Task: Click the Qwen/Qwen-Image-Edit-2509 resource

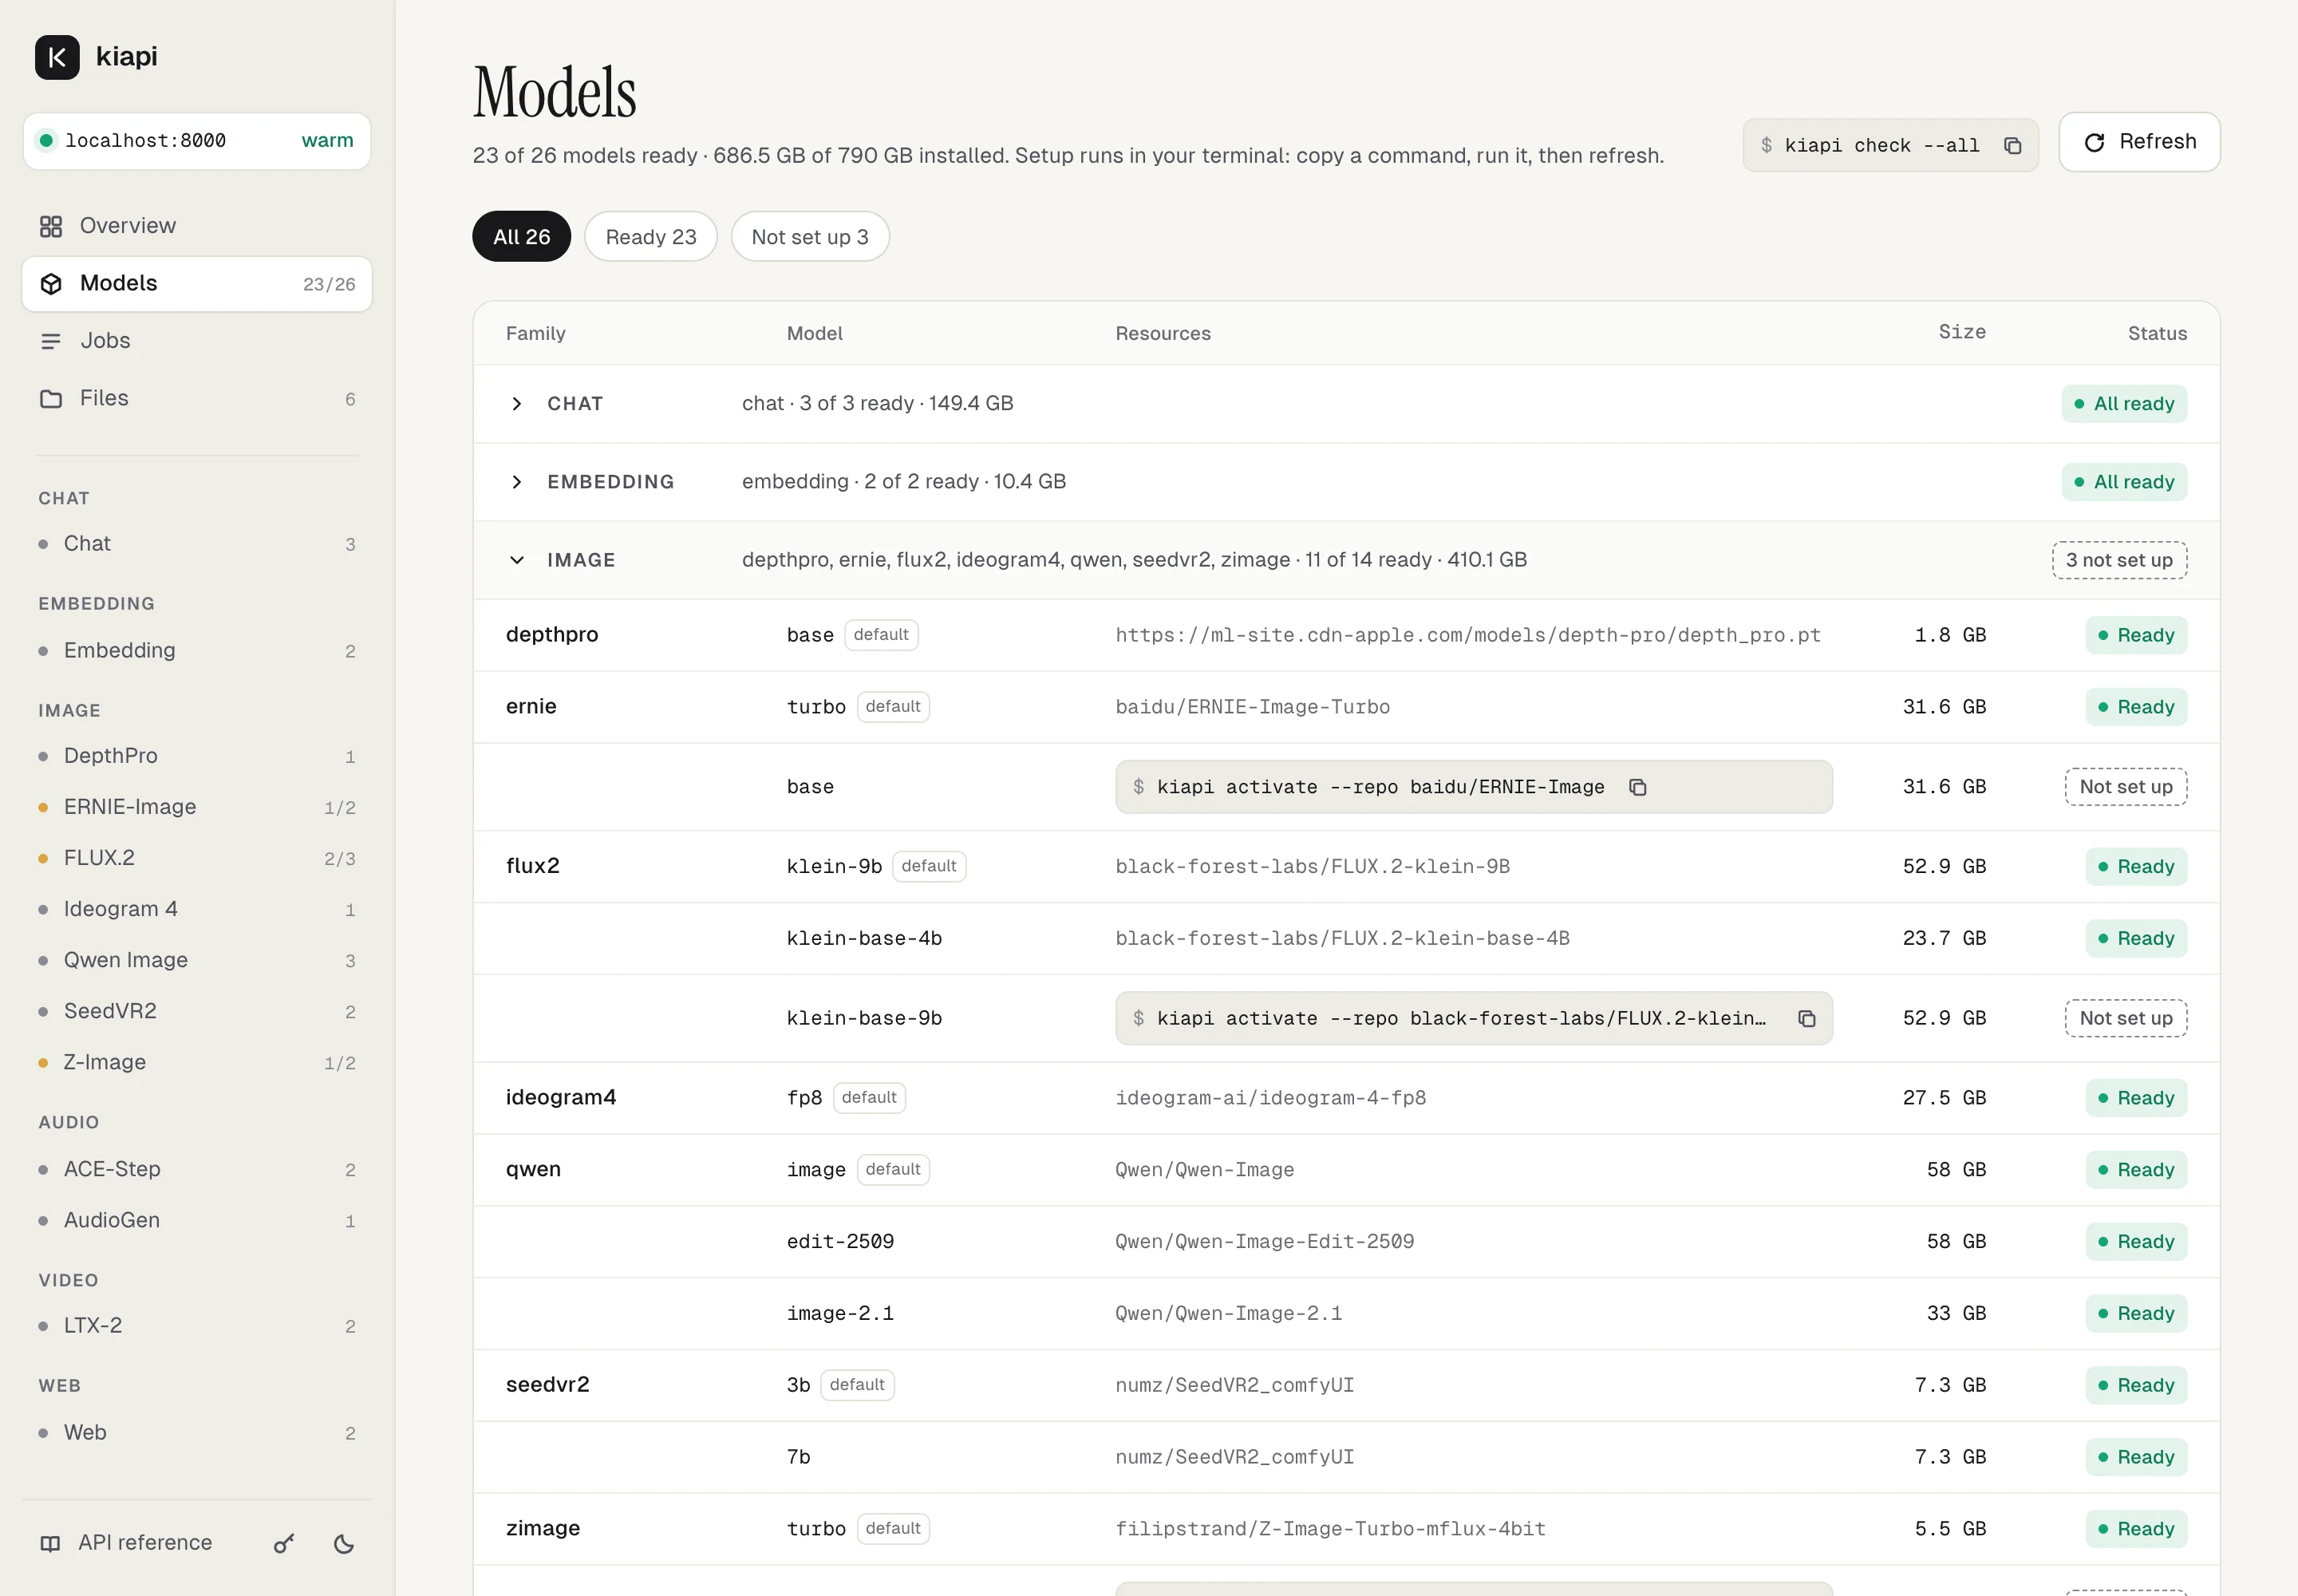Action: pyautogui.click(x=1265, y=1242)
